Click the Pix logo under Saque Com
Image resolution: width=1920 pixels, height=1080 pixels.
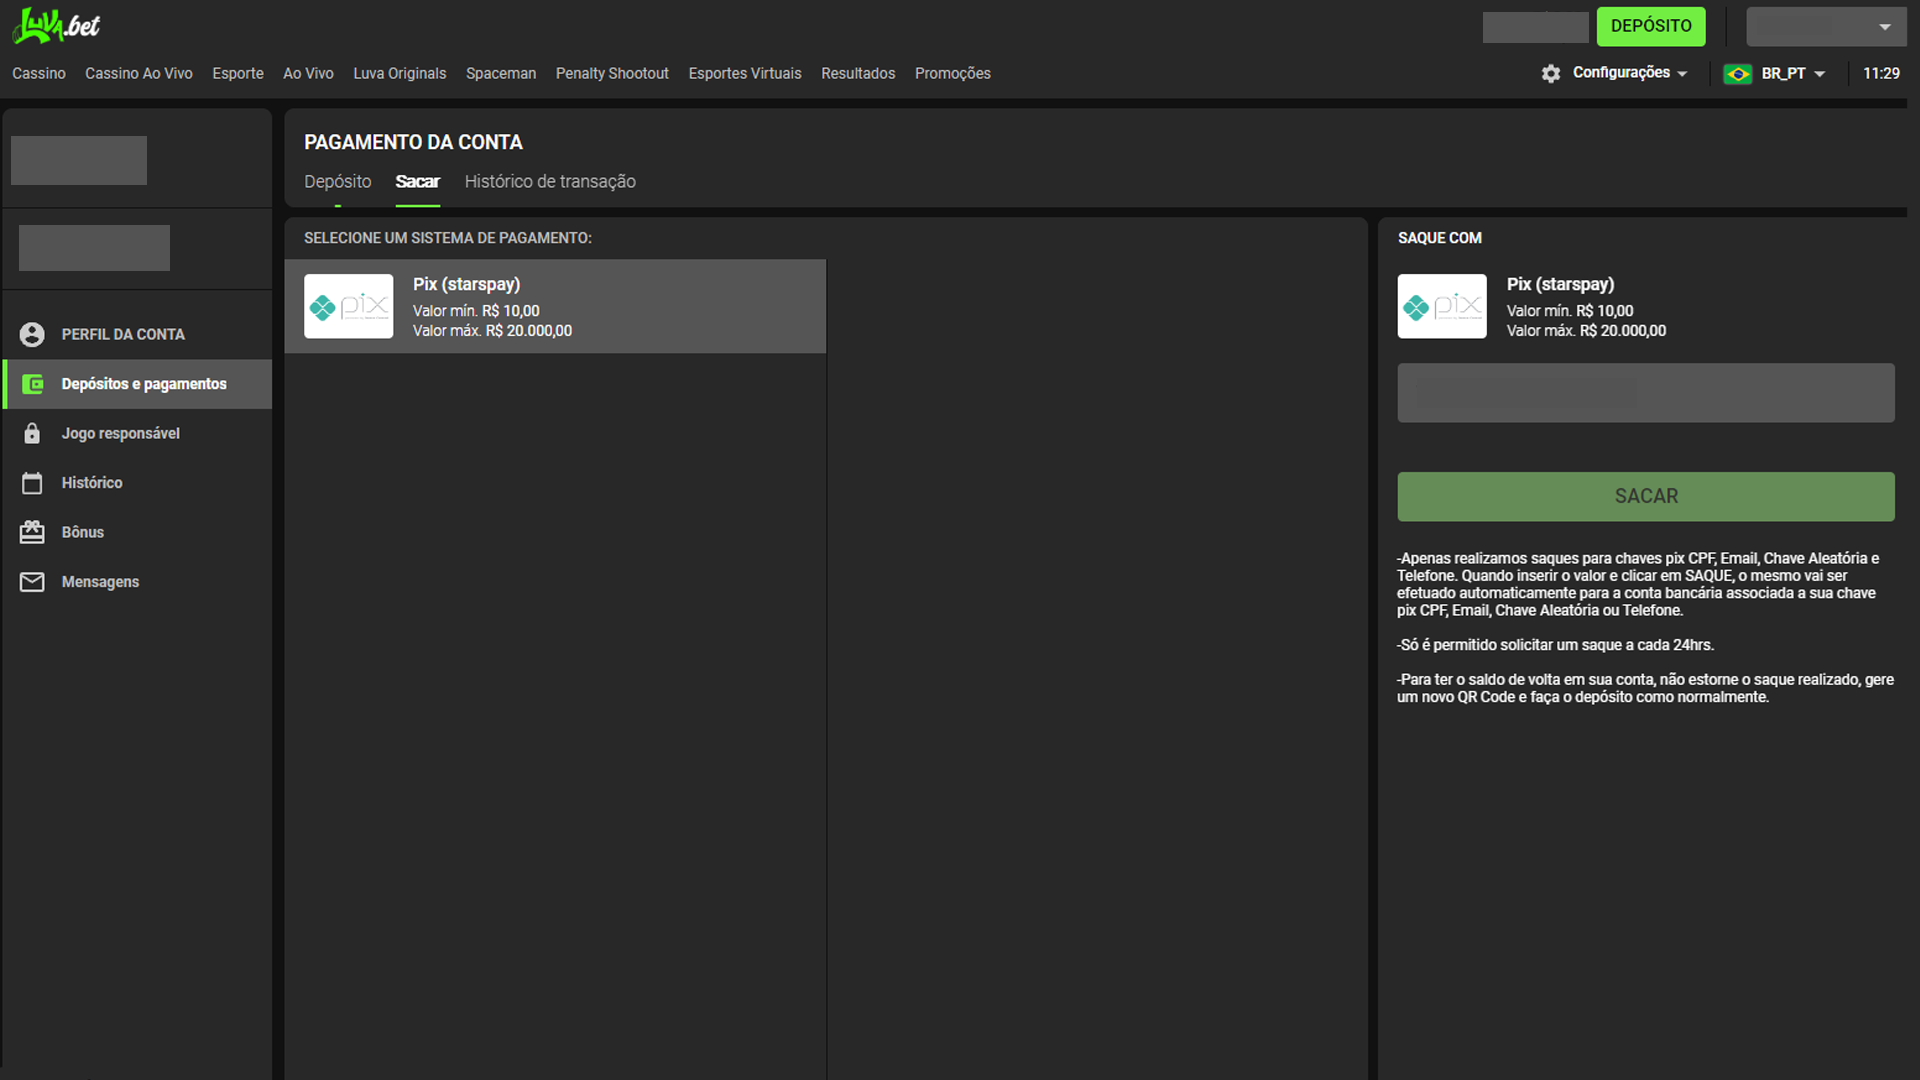[x=1442, y=306]
